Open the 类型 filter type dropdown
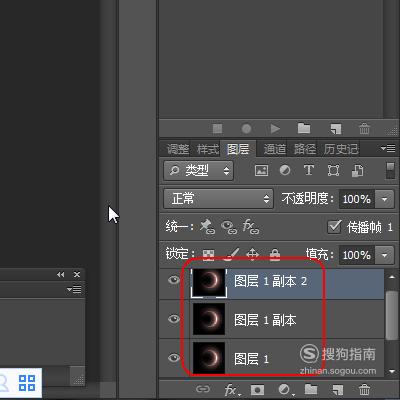 point(199,171)
